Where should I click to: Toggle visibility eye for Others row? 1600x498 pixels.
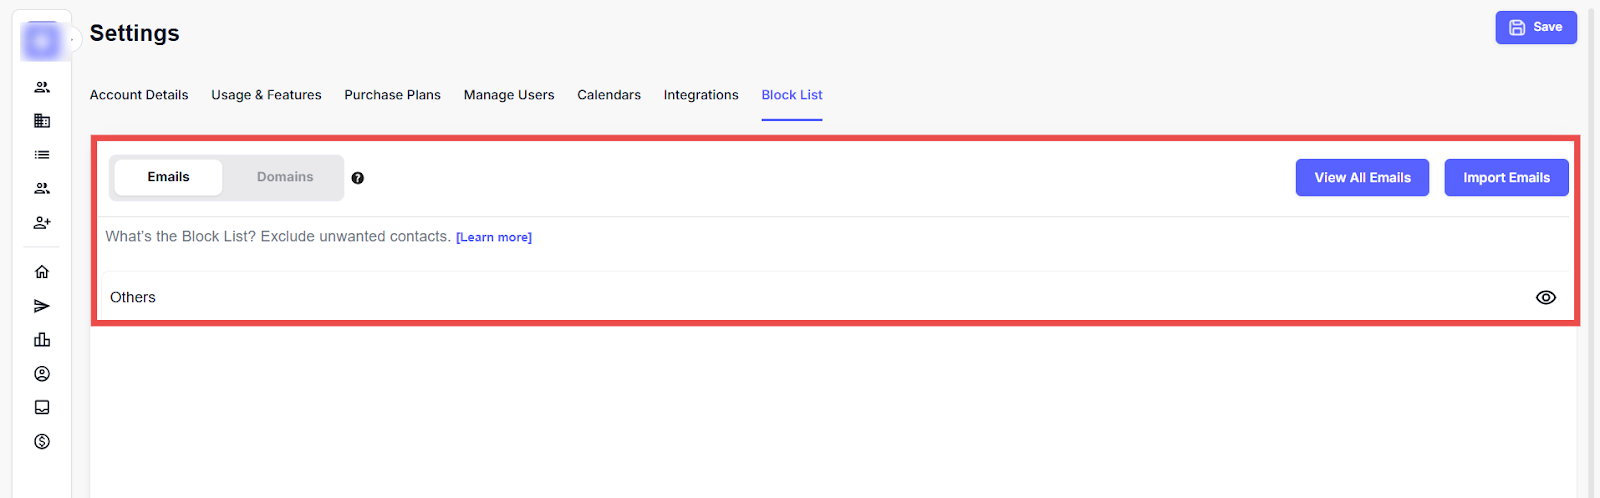[x=1545, y=298]
